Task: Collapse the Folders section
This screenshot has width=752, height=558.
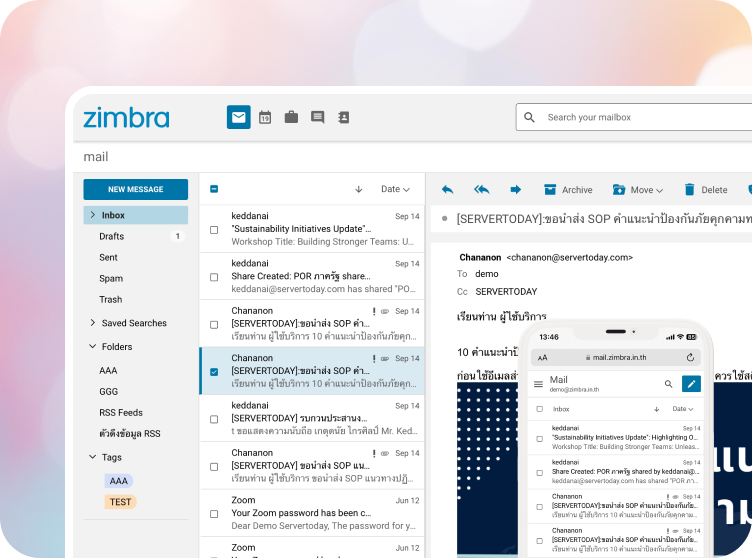Action: (93, 346)
